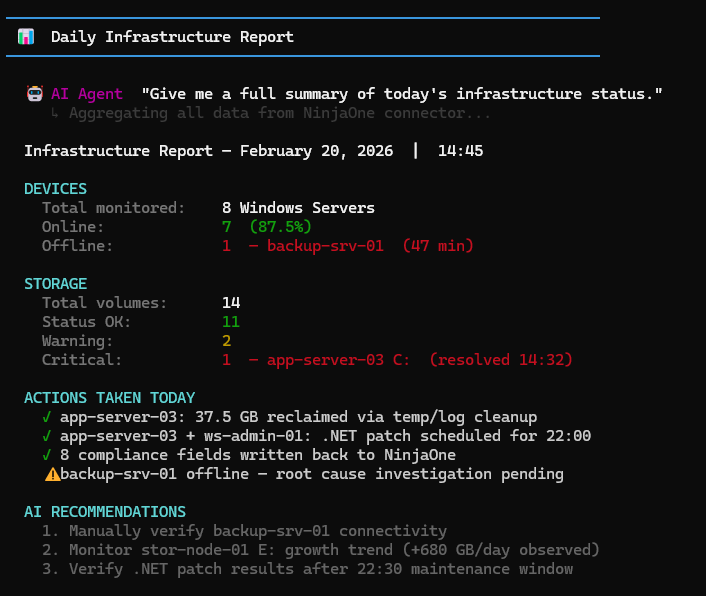Click 'Infrastructure Report – February 20, 2026'

pos(208,151)
